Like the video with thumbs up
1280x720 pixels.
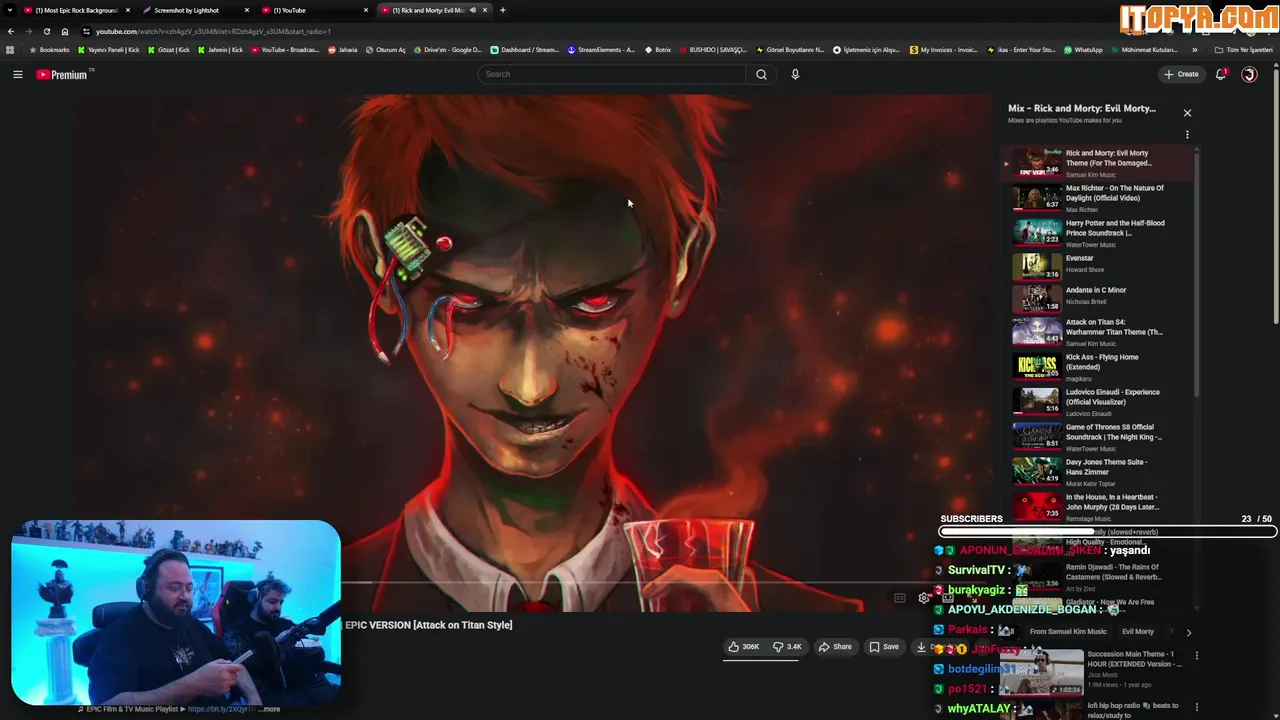coord(743,647)
